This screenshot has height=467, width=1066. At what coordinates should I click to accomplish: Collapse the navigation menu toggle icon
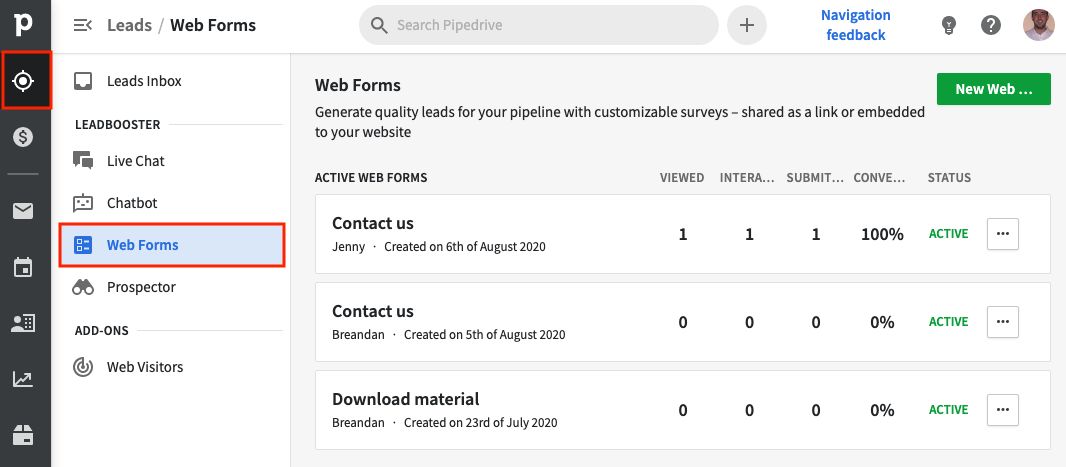(x=83, y=25)
